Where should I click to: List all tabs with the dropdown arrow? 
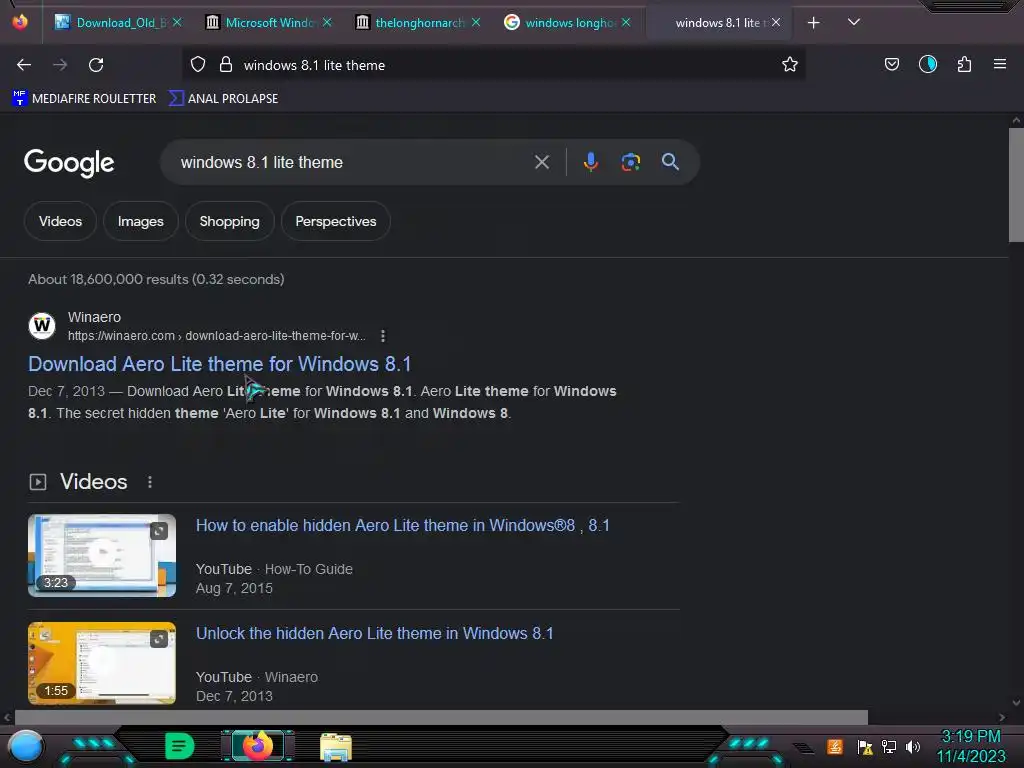854,22
